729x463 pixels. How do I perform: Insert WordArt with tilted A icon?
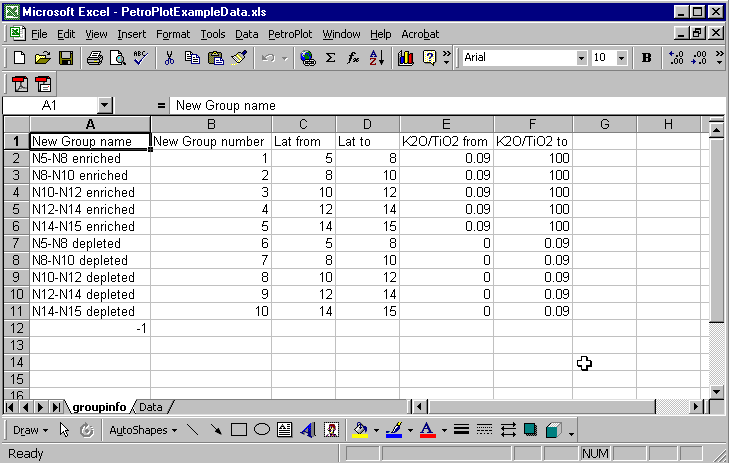coord(308,430)
